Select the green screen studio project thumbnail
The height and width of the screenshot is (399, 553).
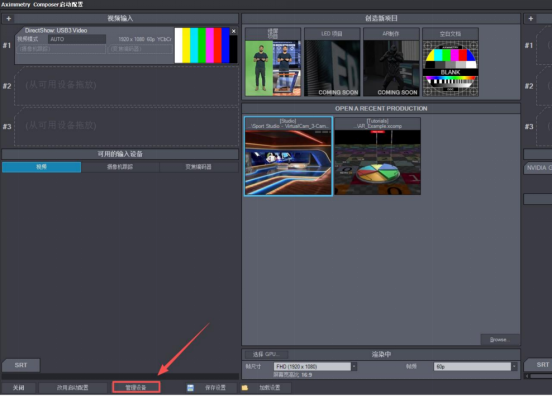(x=273, y=62)
